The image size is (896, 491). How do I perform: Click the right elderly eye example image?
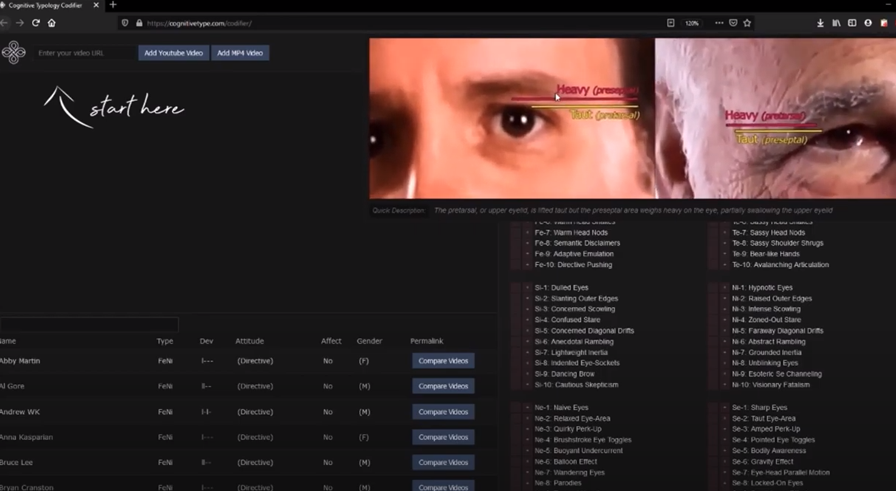(775, 118)
